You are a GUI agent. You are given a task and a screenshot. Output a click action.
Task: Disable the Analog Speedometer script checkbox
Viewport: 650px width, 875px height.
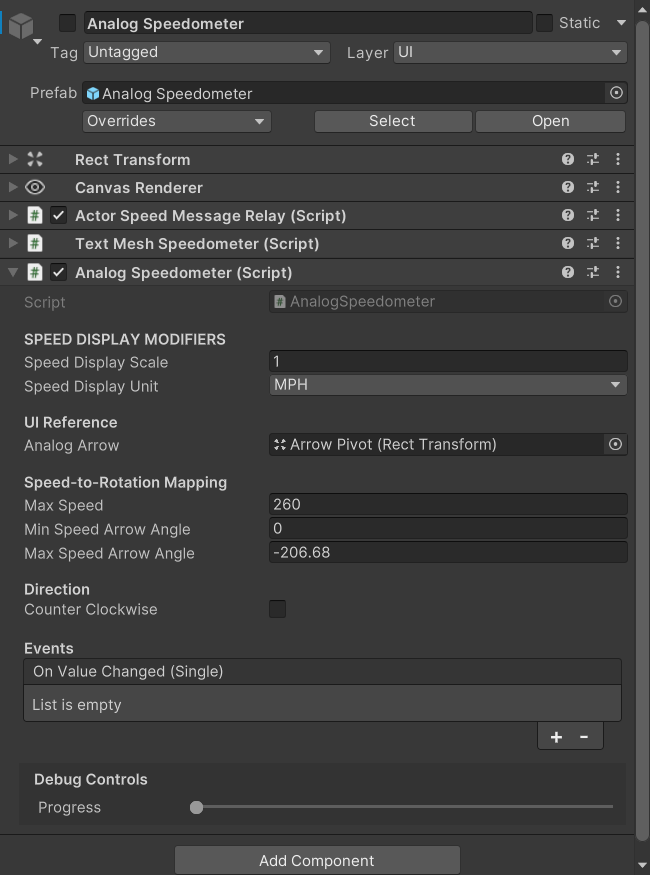pyautogui.click(x=59, y=272)
